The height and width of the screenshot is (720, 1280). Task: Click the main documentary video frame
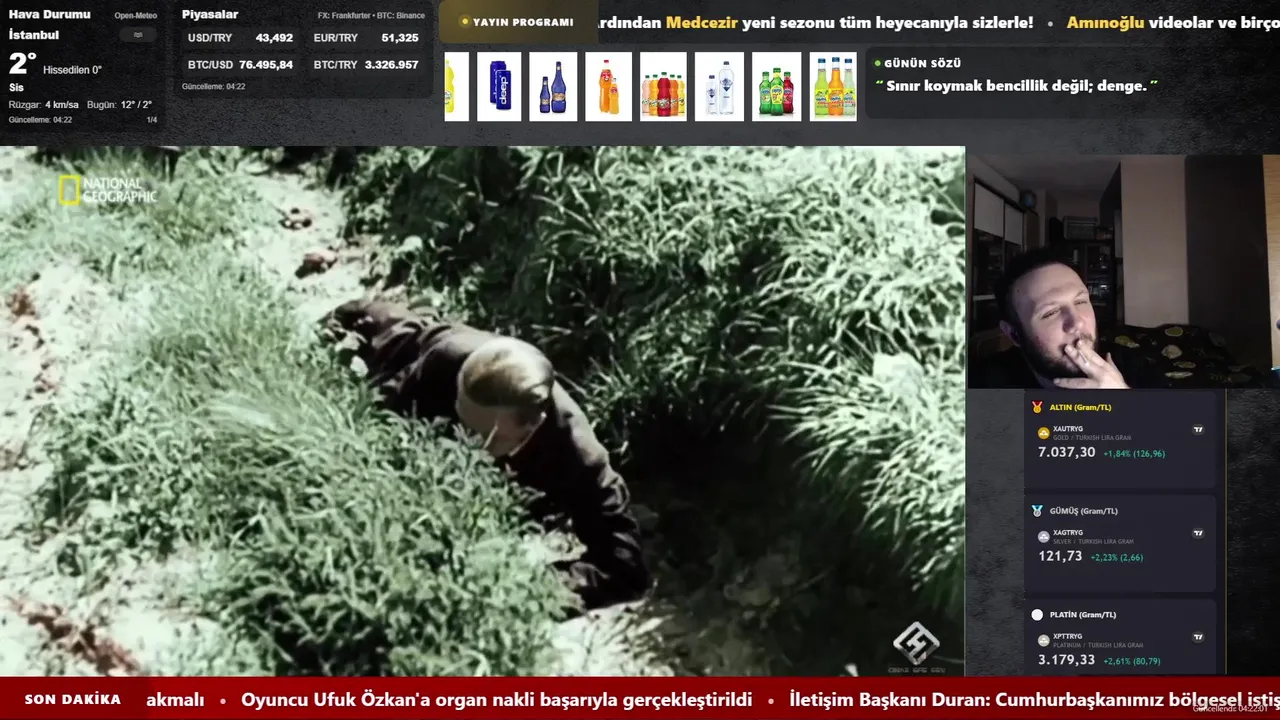click(482, 411)
